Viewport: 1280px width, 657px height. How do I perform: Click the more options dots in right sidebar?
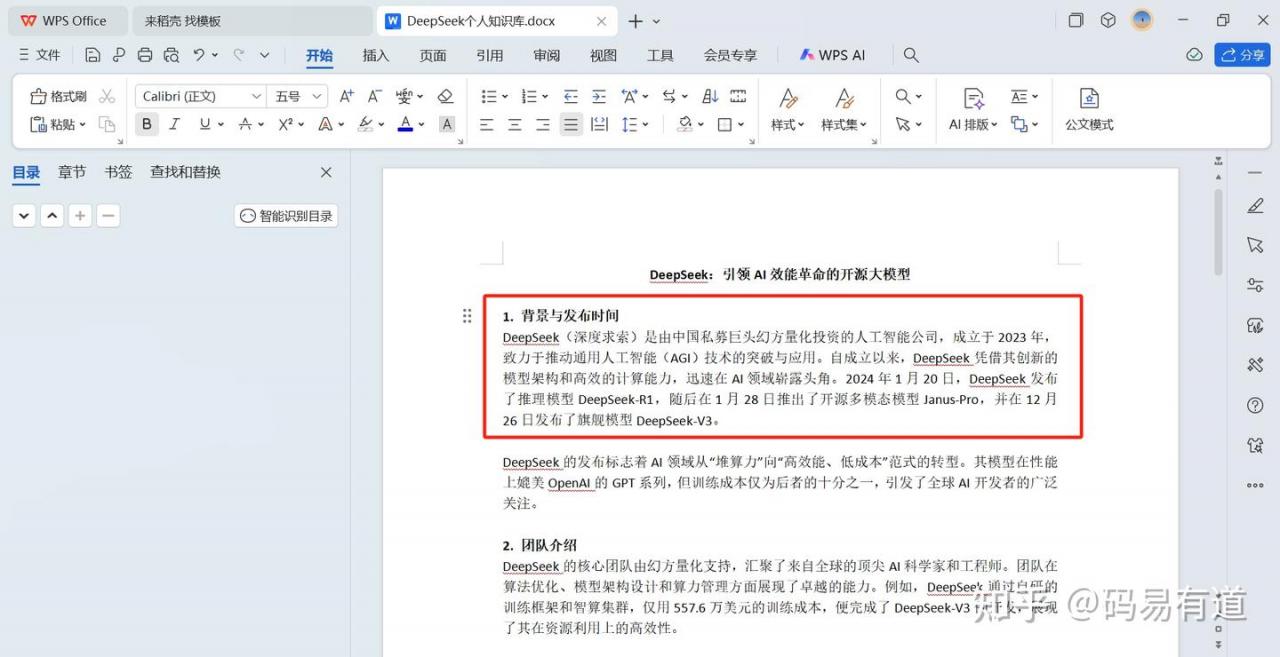[x=1256, y=486]
